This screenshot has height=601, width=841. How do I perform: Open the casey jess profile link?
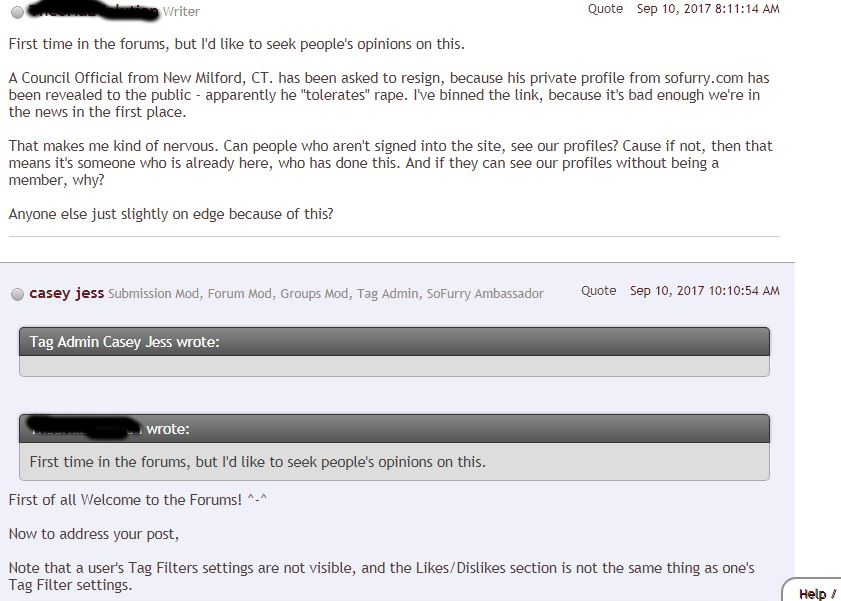coord(66,293)
